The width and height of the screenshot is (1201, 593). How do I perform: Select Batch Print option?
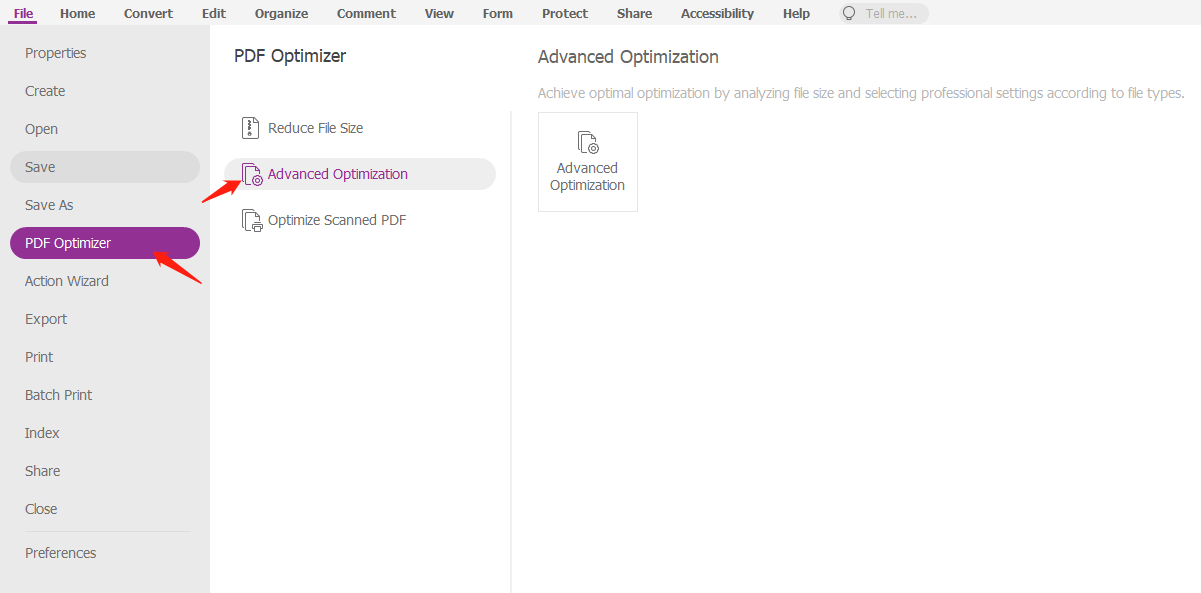coord(58,395)
